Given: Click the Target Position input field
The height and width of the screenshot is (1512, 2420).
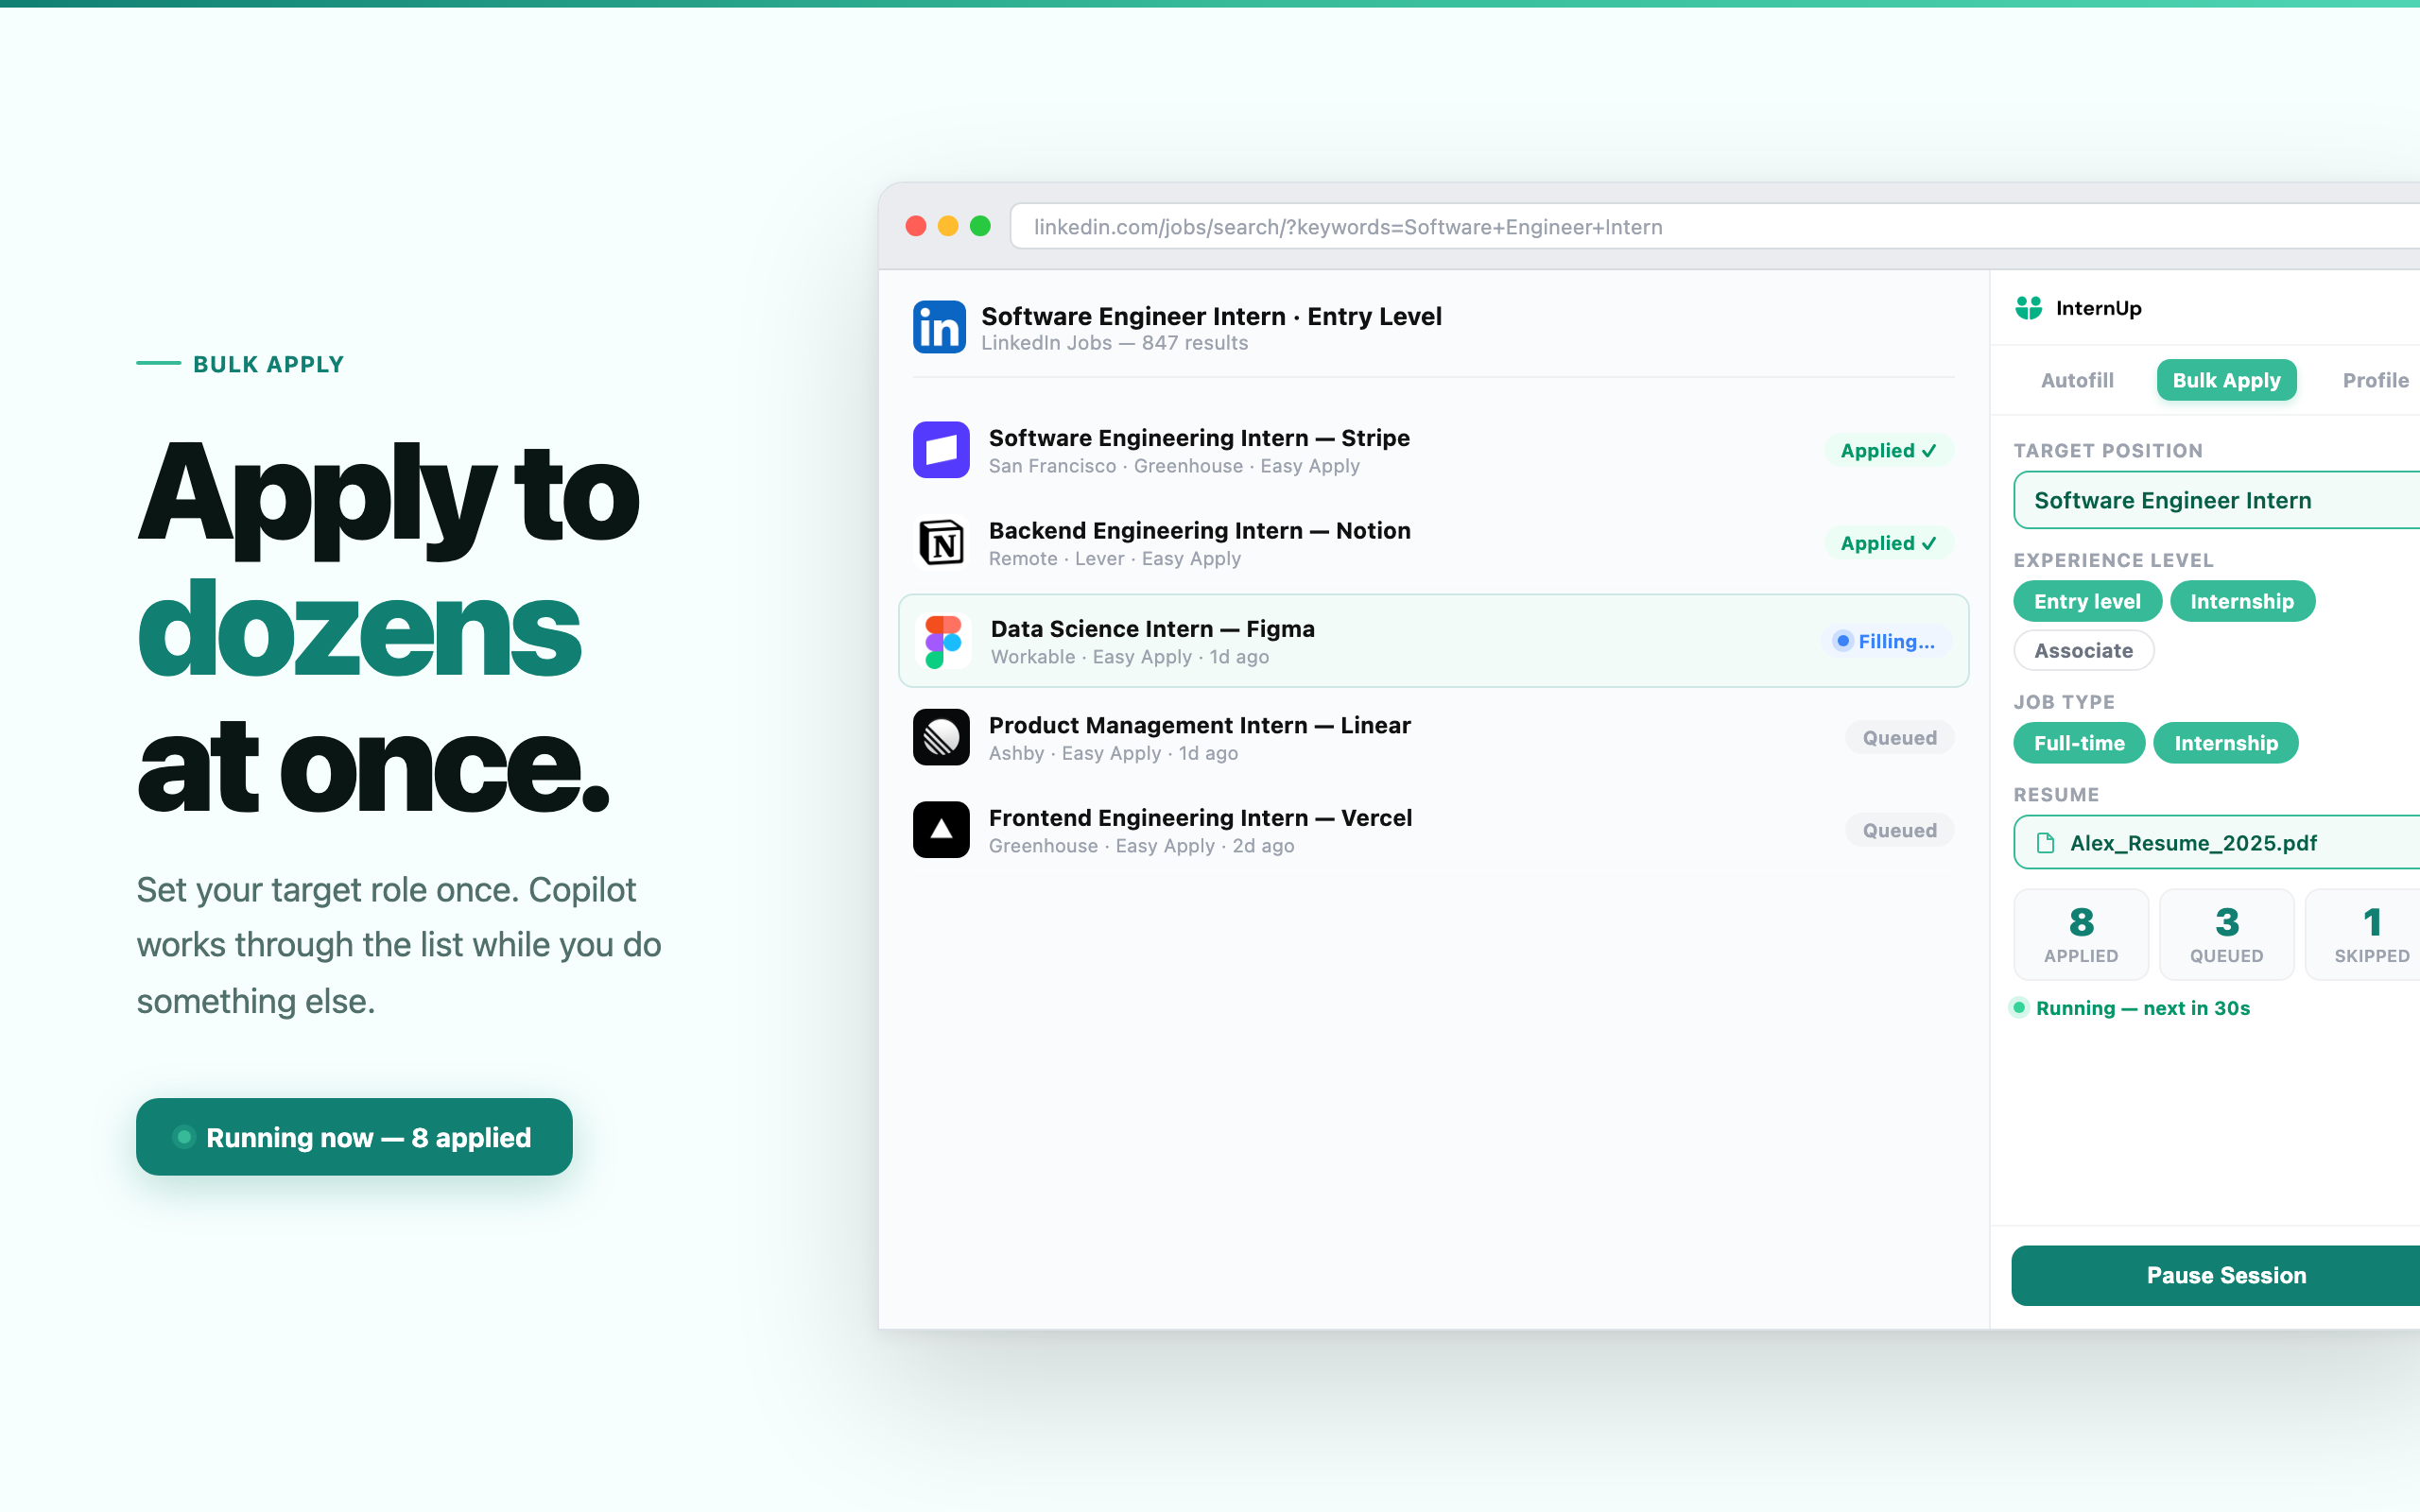Looking at the screenshot, I should (x=2215, y=500).
